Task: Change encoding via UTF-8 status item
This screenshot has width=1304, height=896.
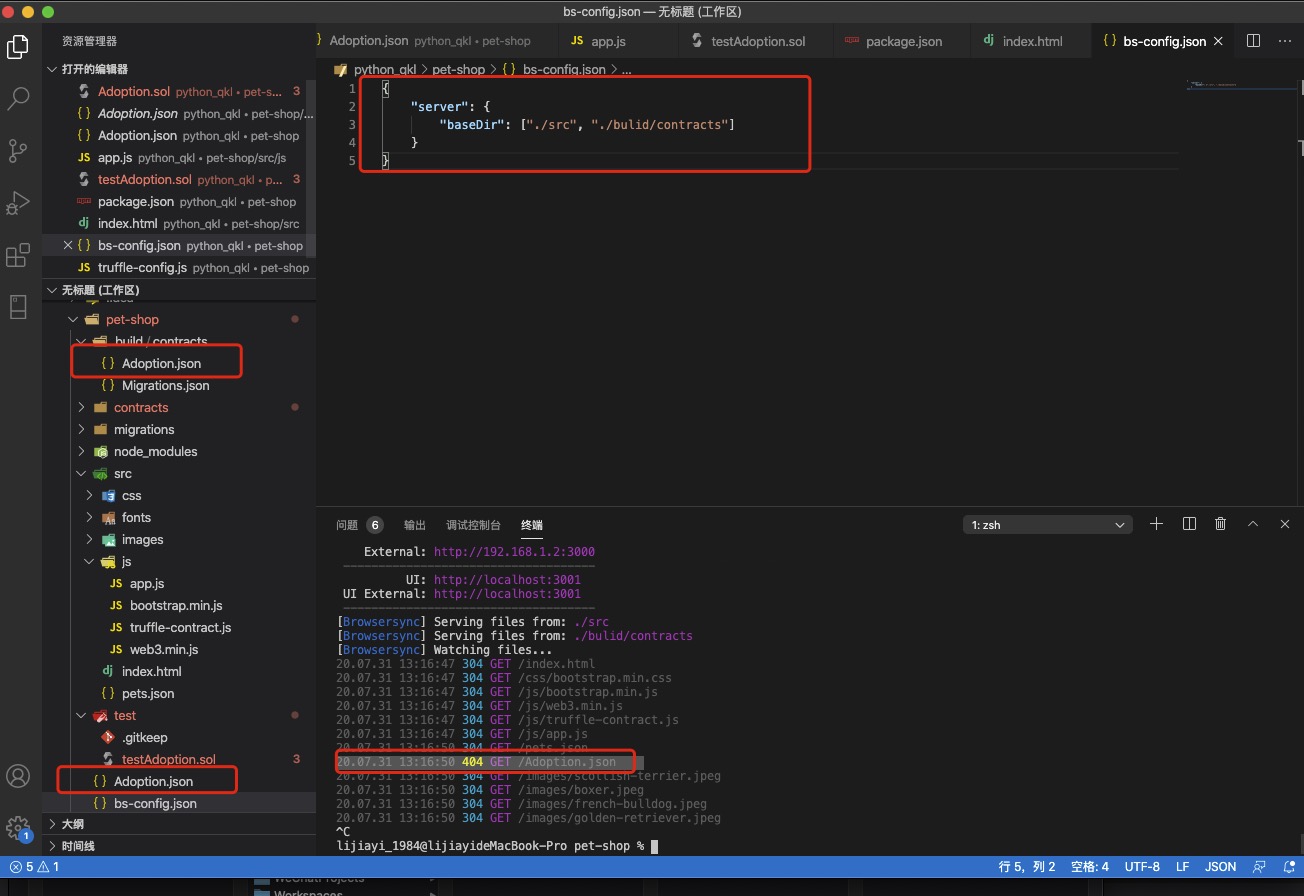Action: click(x=1142, y=867)
